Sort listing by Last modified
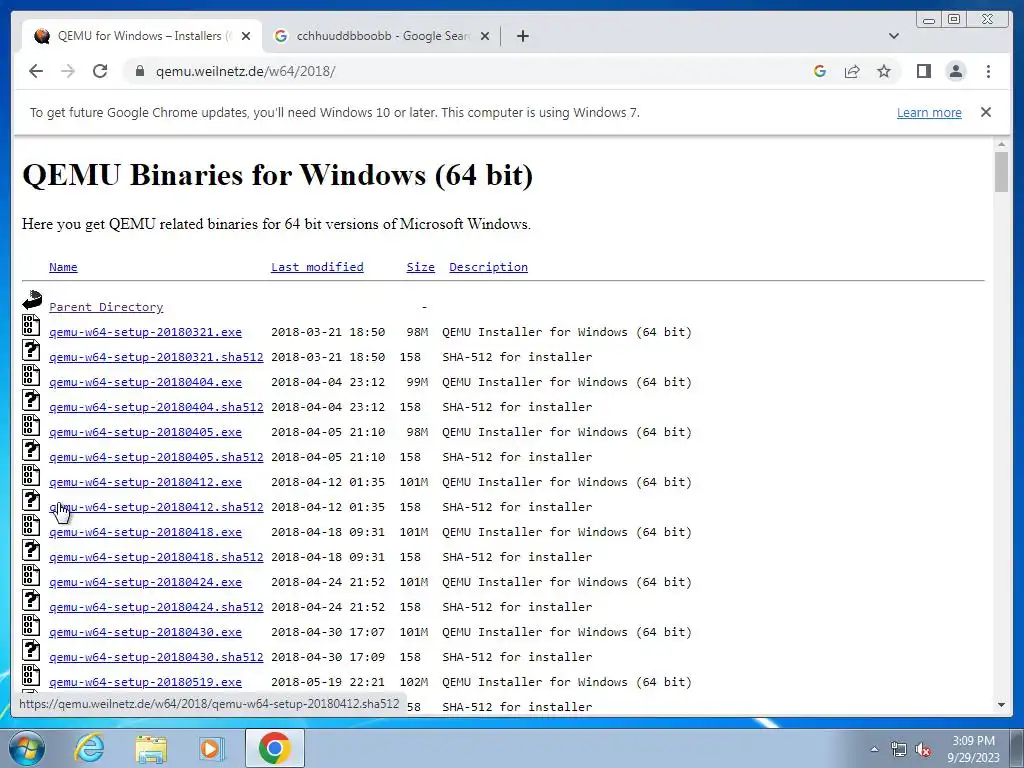 pyautogui.click(x=317, y=267)
